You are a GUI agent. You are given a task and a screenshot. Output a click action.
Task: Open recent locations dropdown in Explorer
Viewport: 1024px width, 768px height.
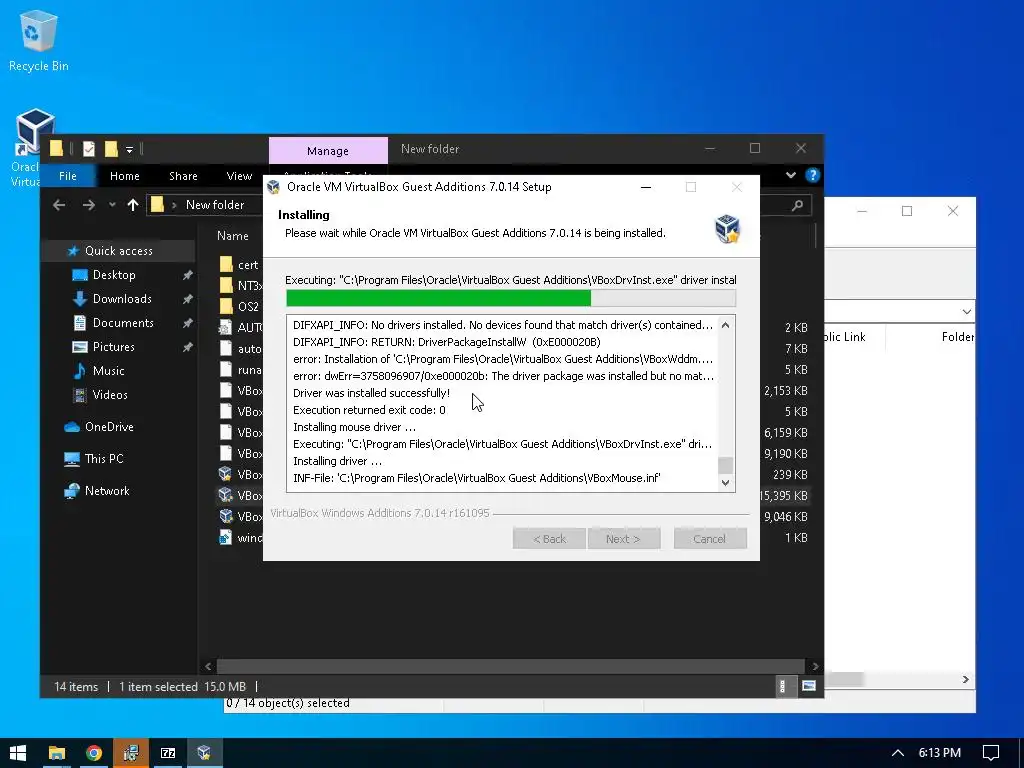[112, 205]
